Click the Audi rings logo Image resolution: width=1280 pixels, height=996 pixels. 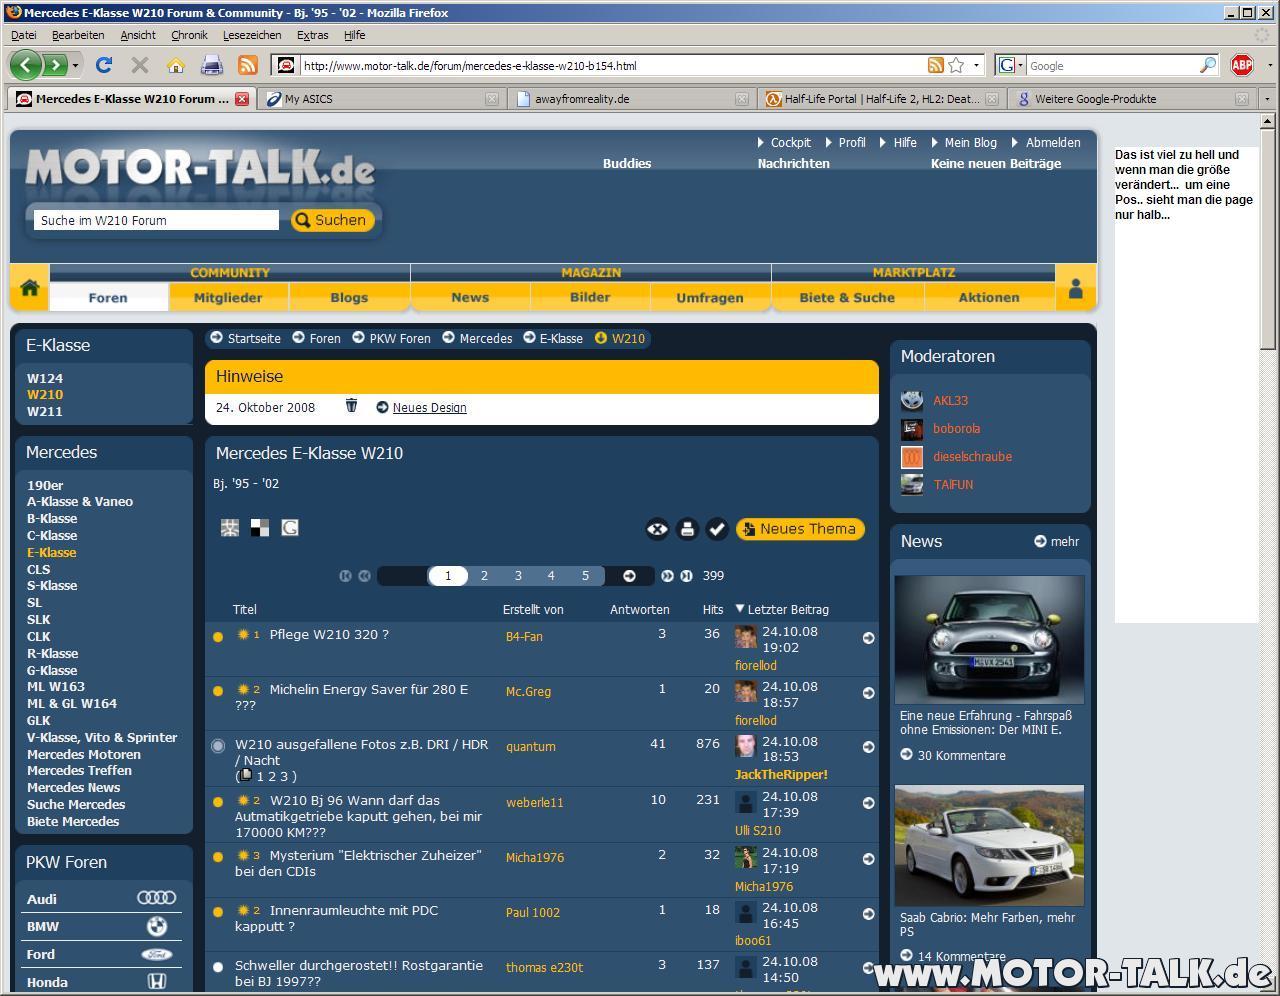point(156,898)
